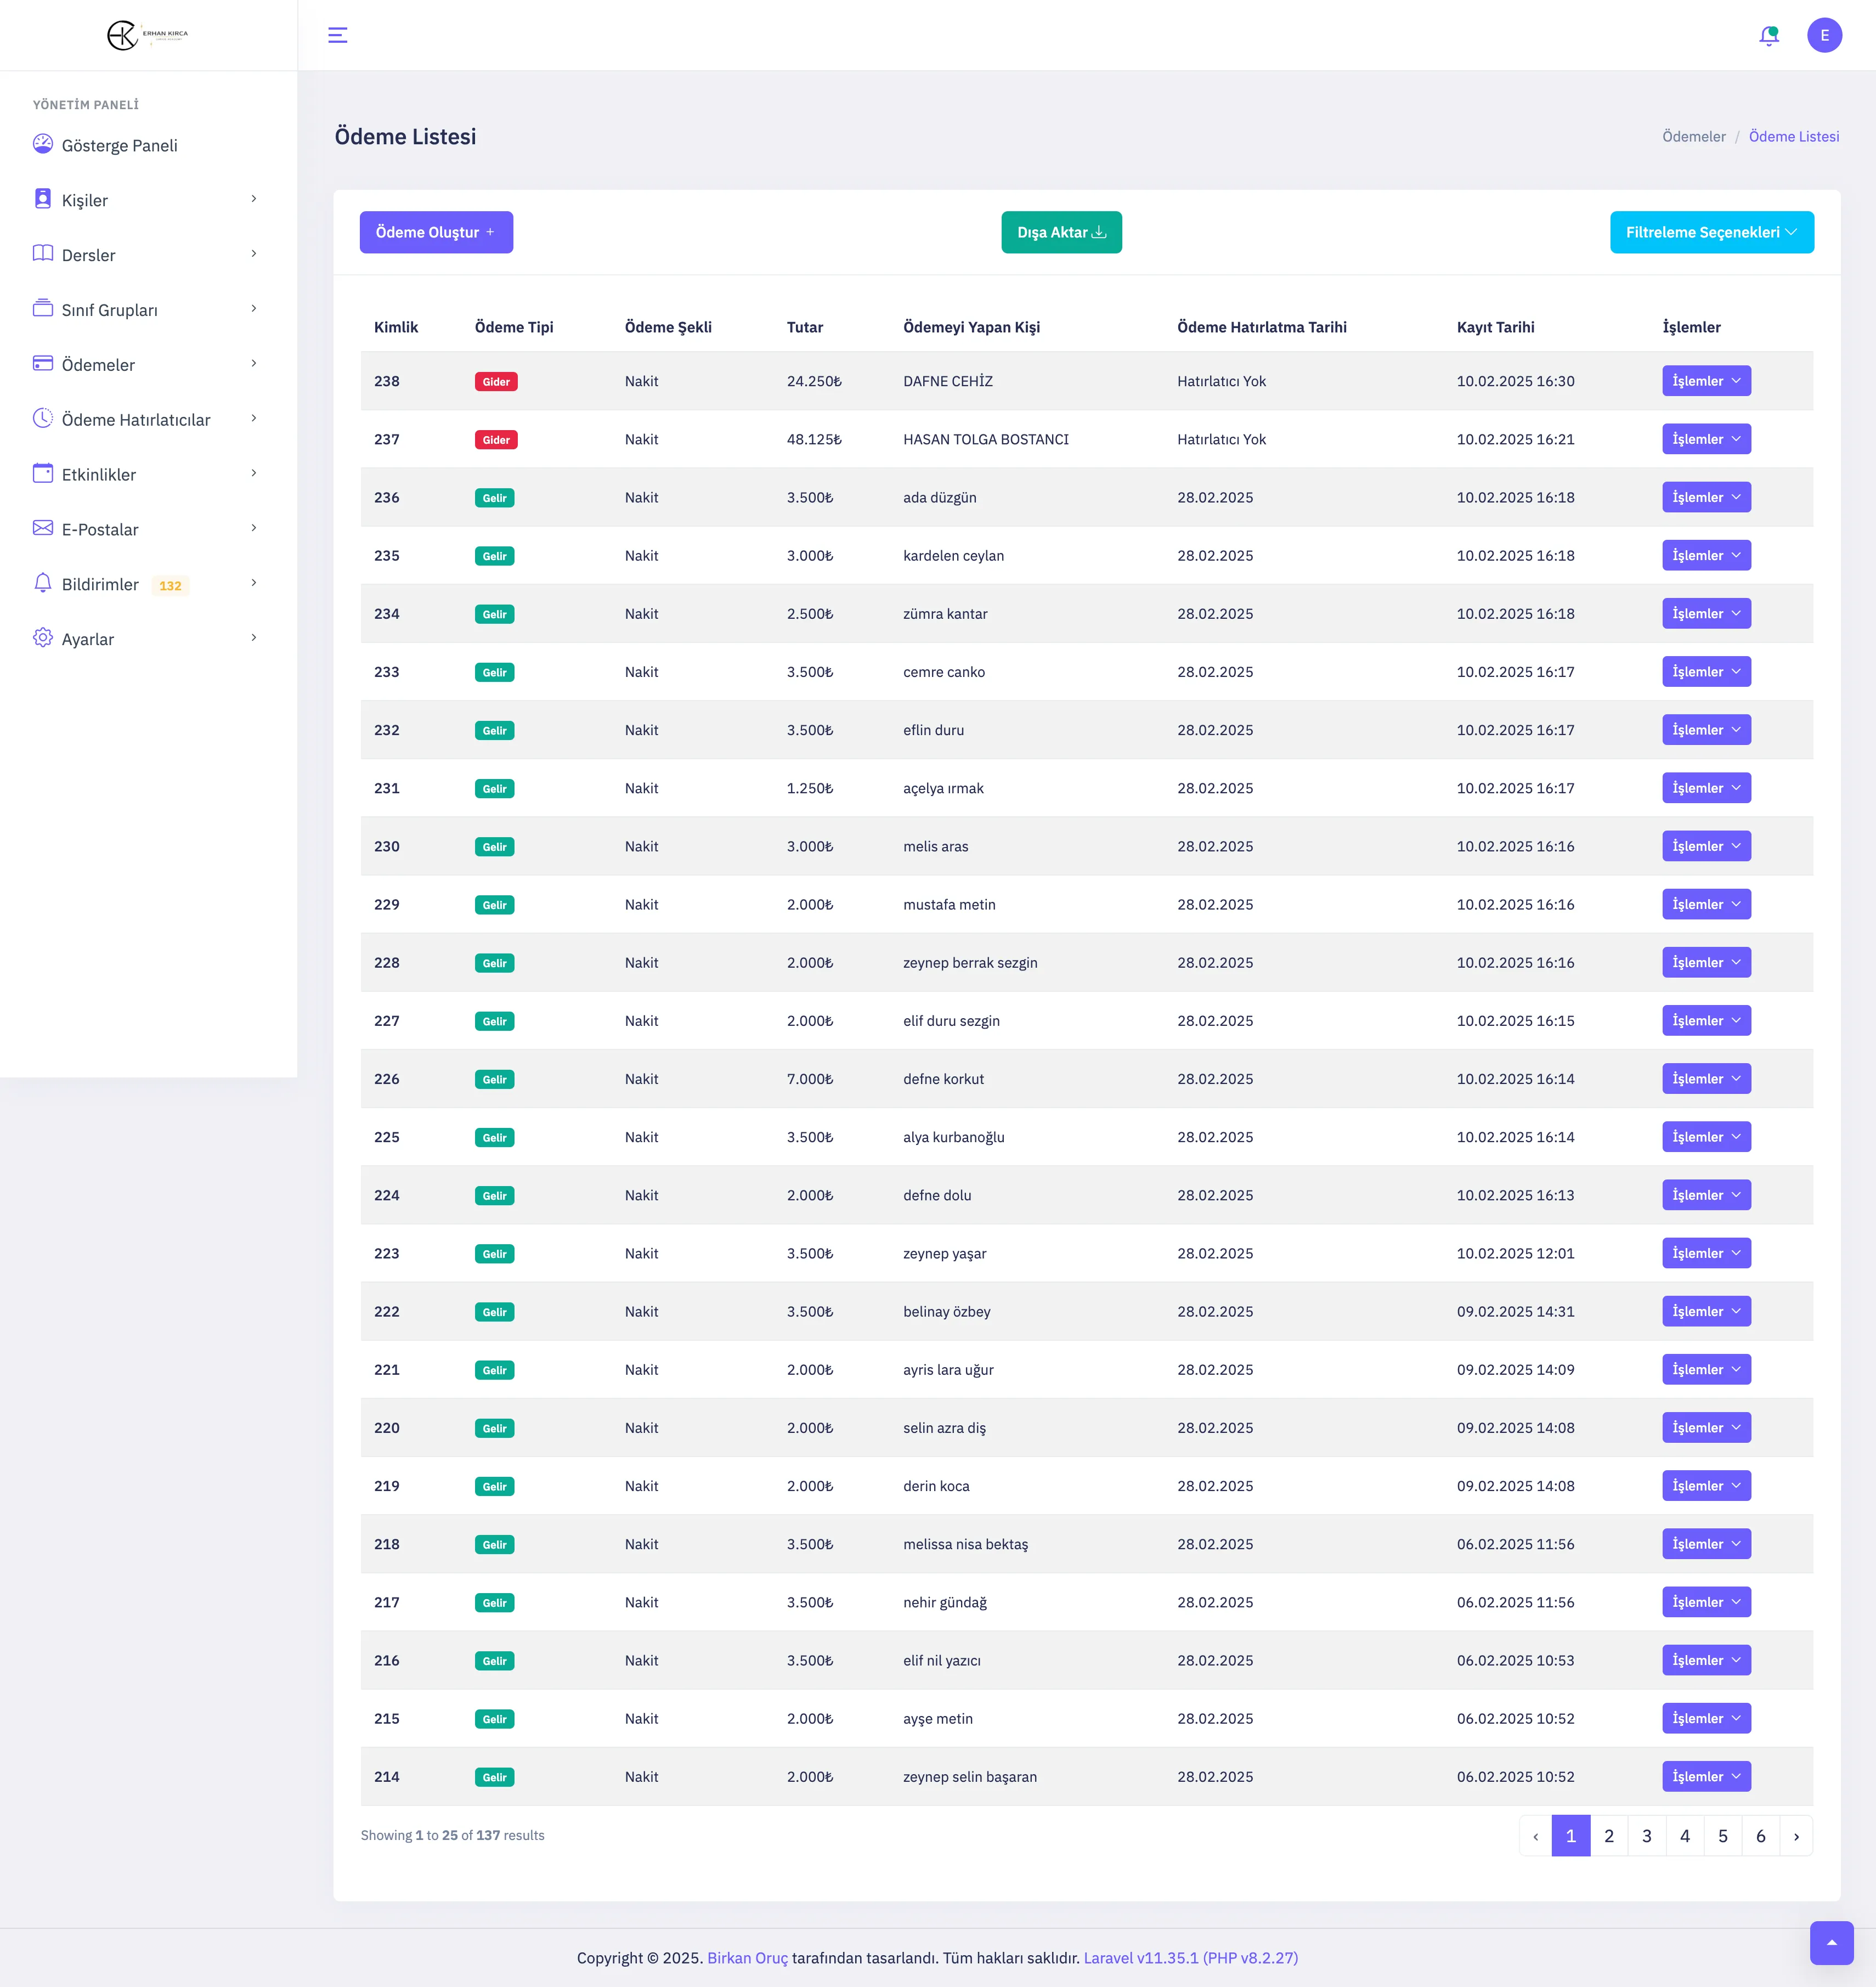This screenshot has width=1876, height=1987.
Task: Open Ödeme Hatırlatıcılar sidebar menu
Action: point(136,420)
